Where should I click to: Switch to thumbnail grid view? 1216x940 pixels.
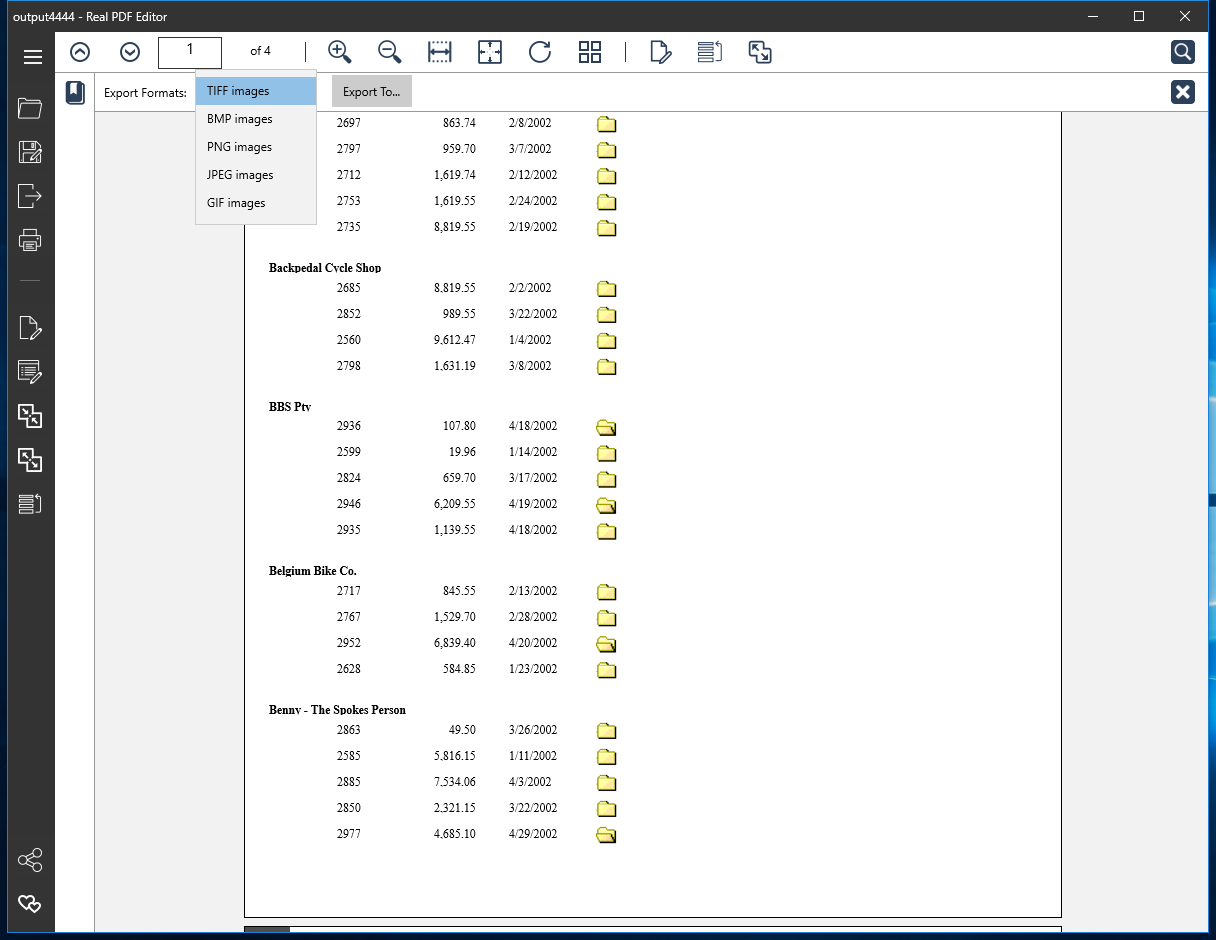pyautogui.click(x=590, y=52)
